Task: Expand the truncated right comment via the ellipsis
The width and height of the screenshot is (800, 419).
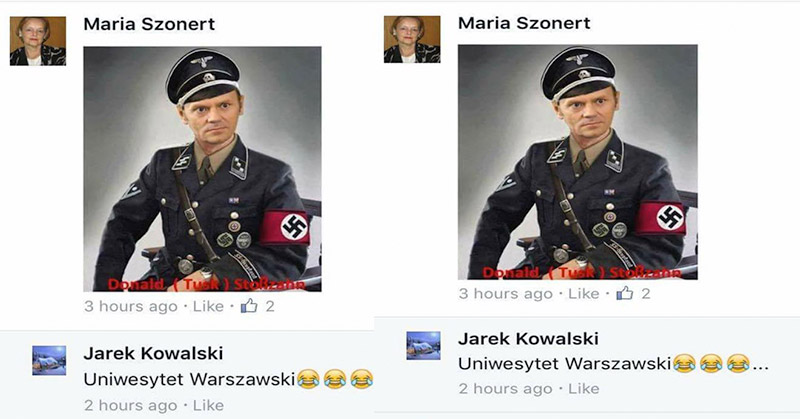Action: 761,367
